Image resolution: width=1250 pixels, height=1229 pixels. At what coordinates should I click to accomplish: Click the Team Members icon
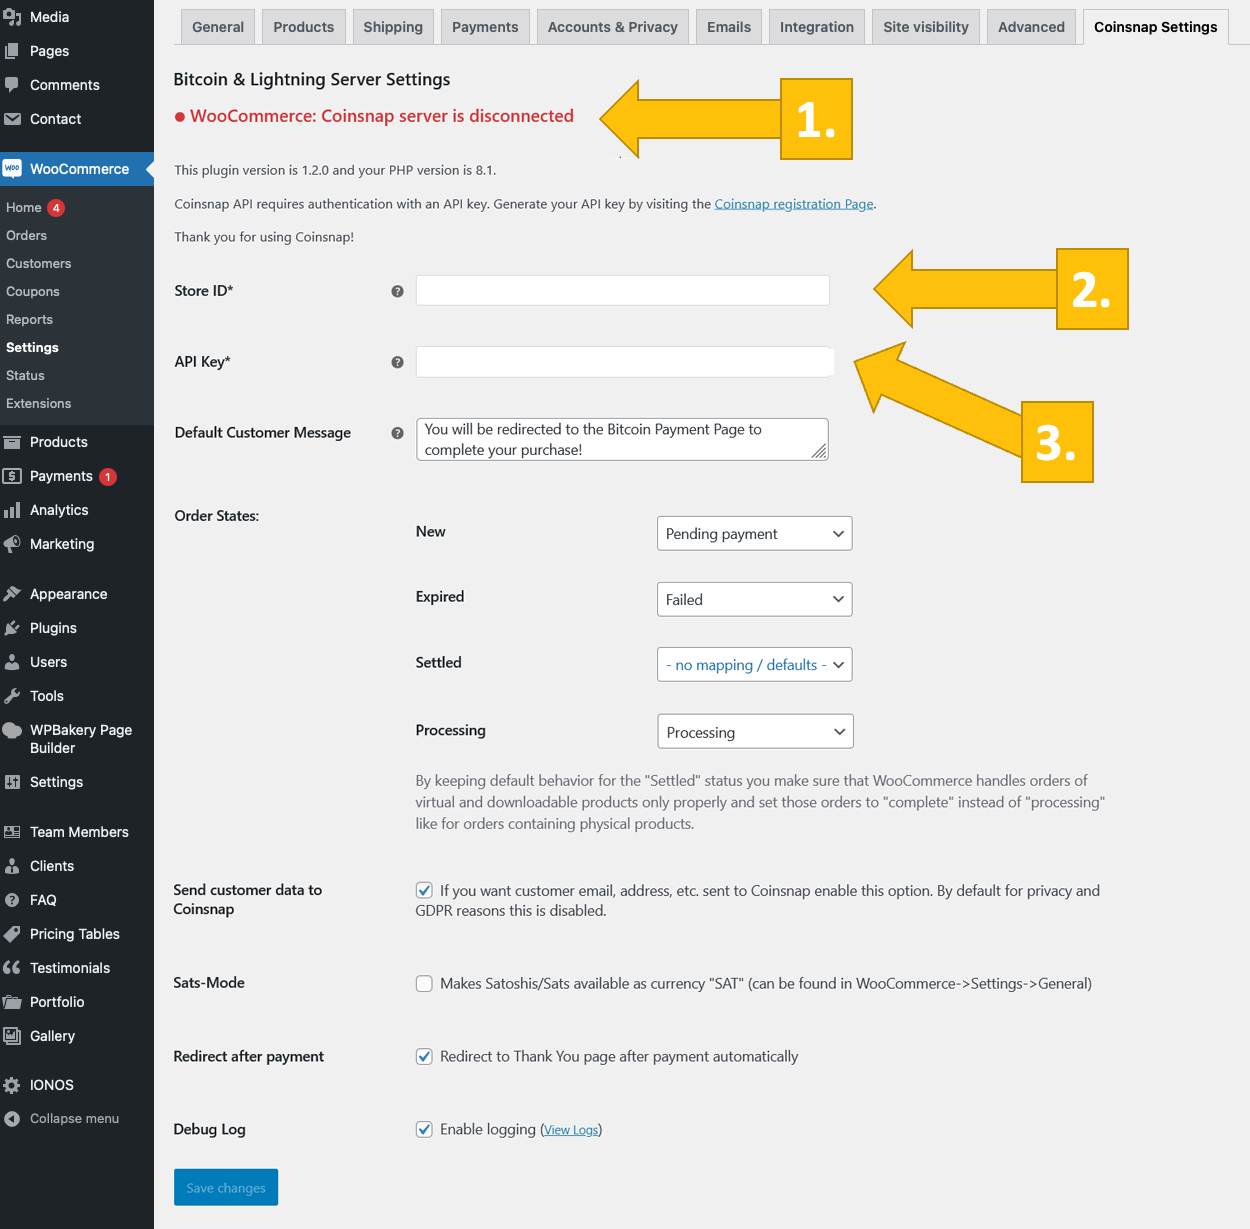[12, 832]
